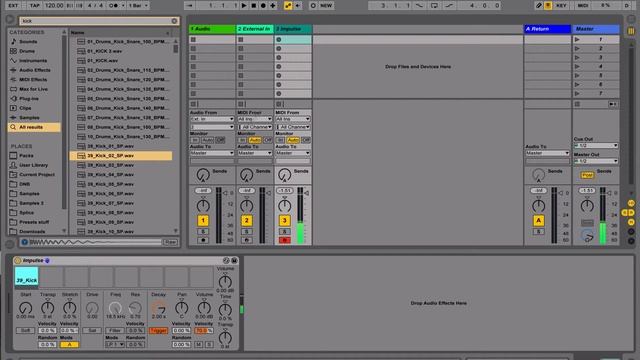Select the 1 Audio track header
The width and height of the screenshot is (640, 360).
212,29
